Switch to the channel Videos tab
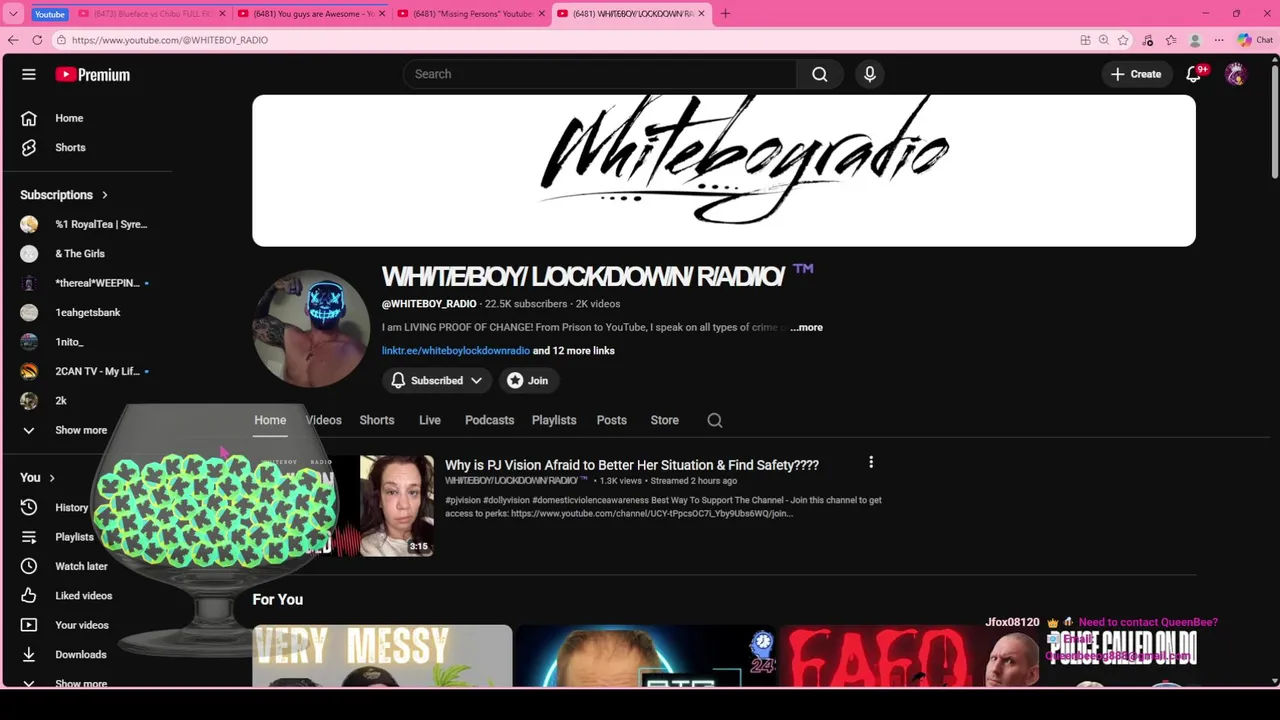Screen dimensions: 1280x720 point(324,420)
